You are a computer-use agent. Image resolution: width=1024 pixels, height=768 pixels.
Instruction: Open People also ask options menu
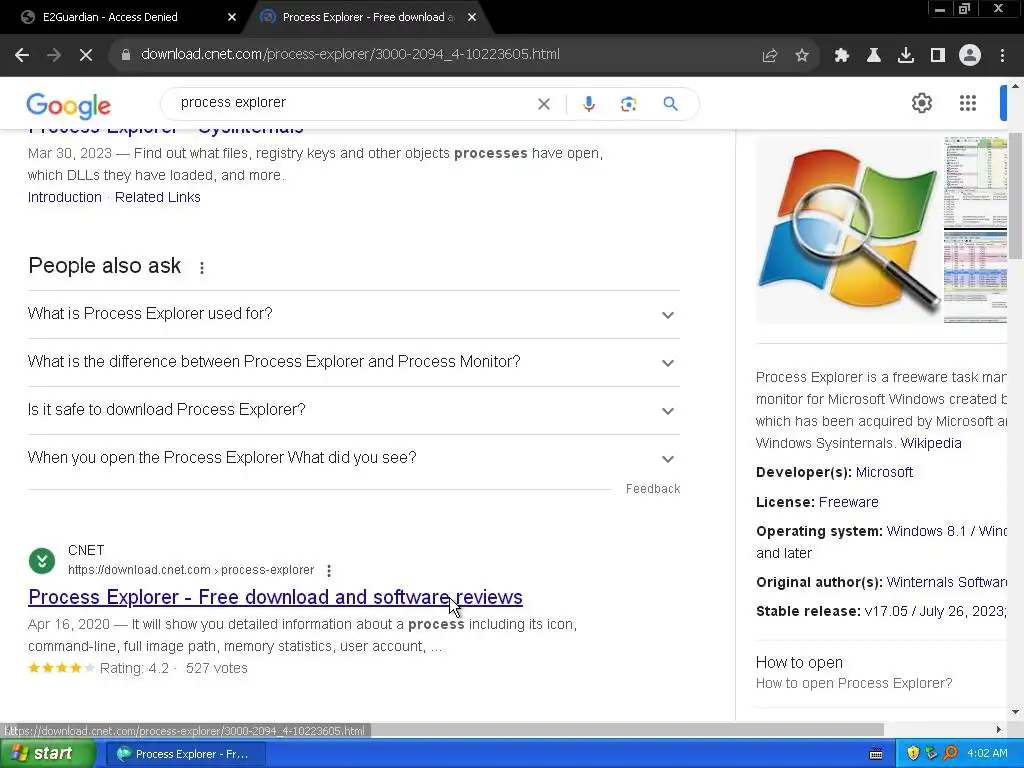(202, 268)
